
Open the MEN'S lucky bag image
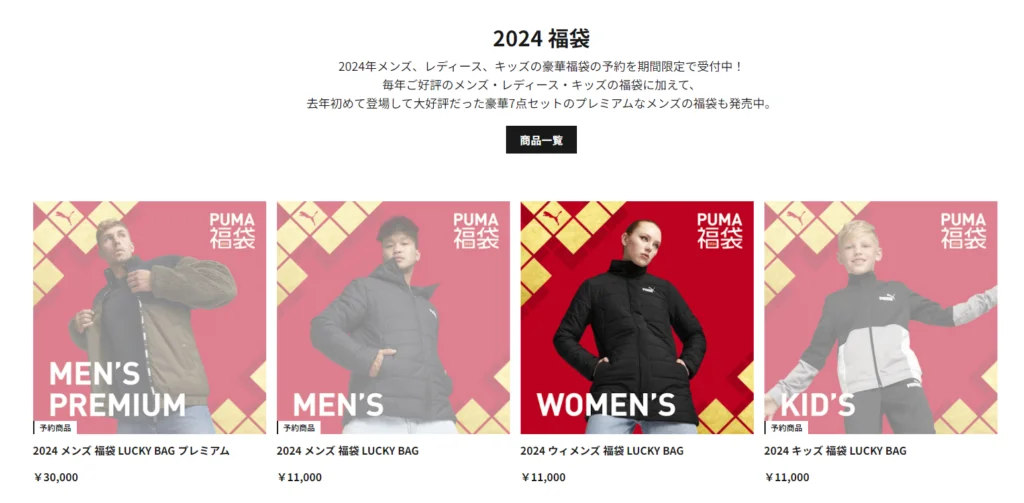(x=393, y=317)
